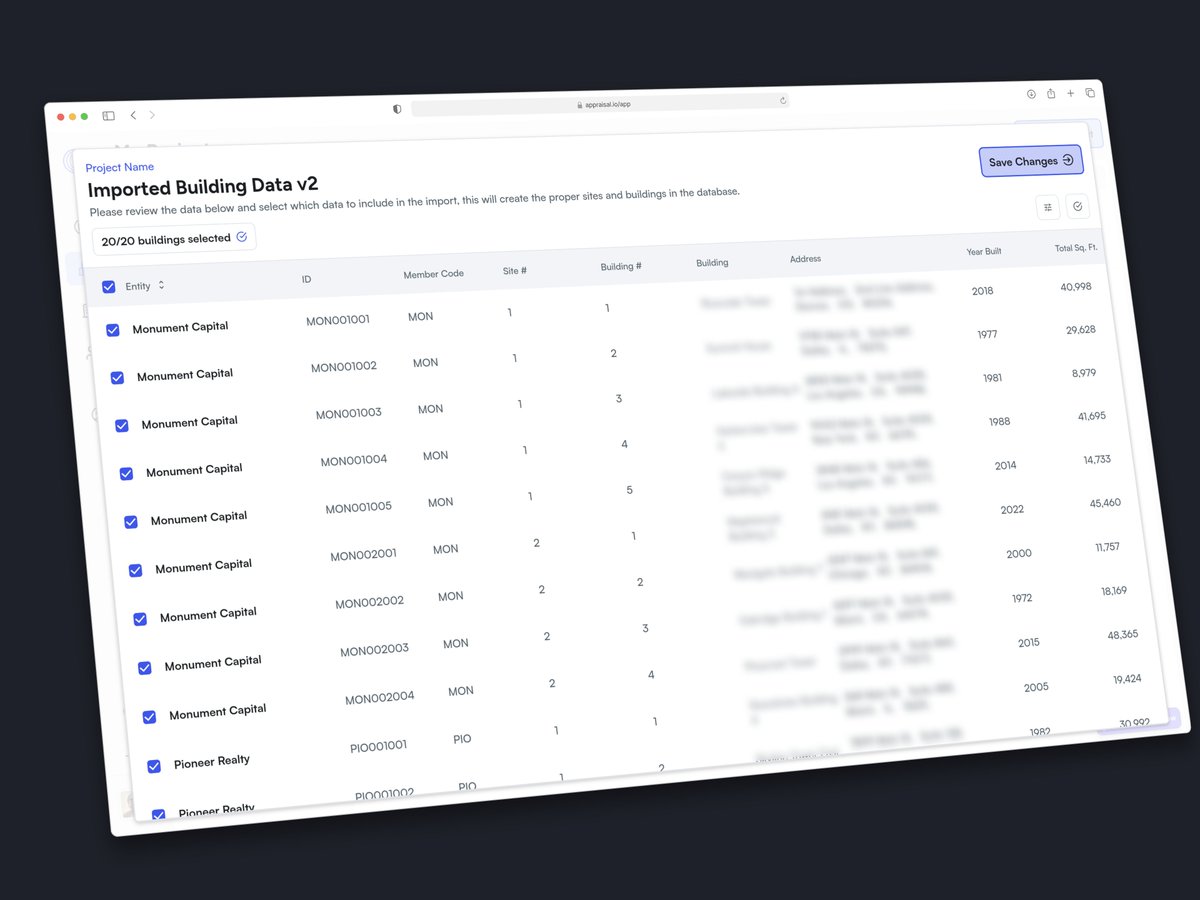The image size is (1200, 900).
Task: Open the table filter settings icon
Action: (x=1048, y=207)
